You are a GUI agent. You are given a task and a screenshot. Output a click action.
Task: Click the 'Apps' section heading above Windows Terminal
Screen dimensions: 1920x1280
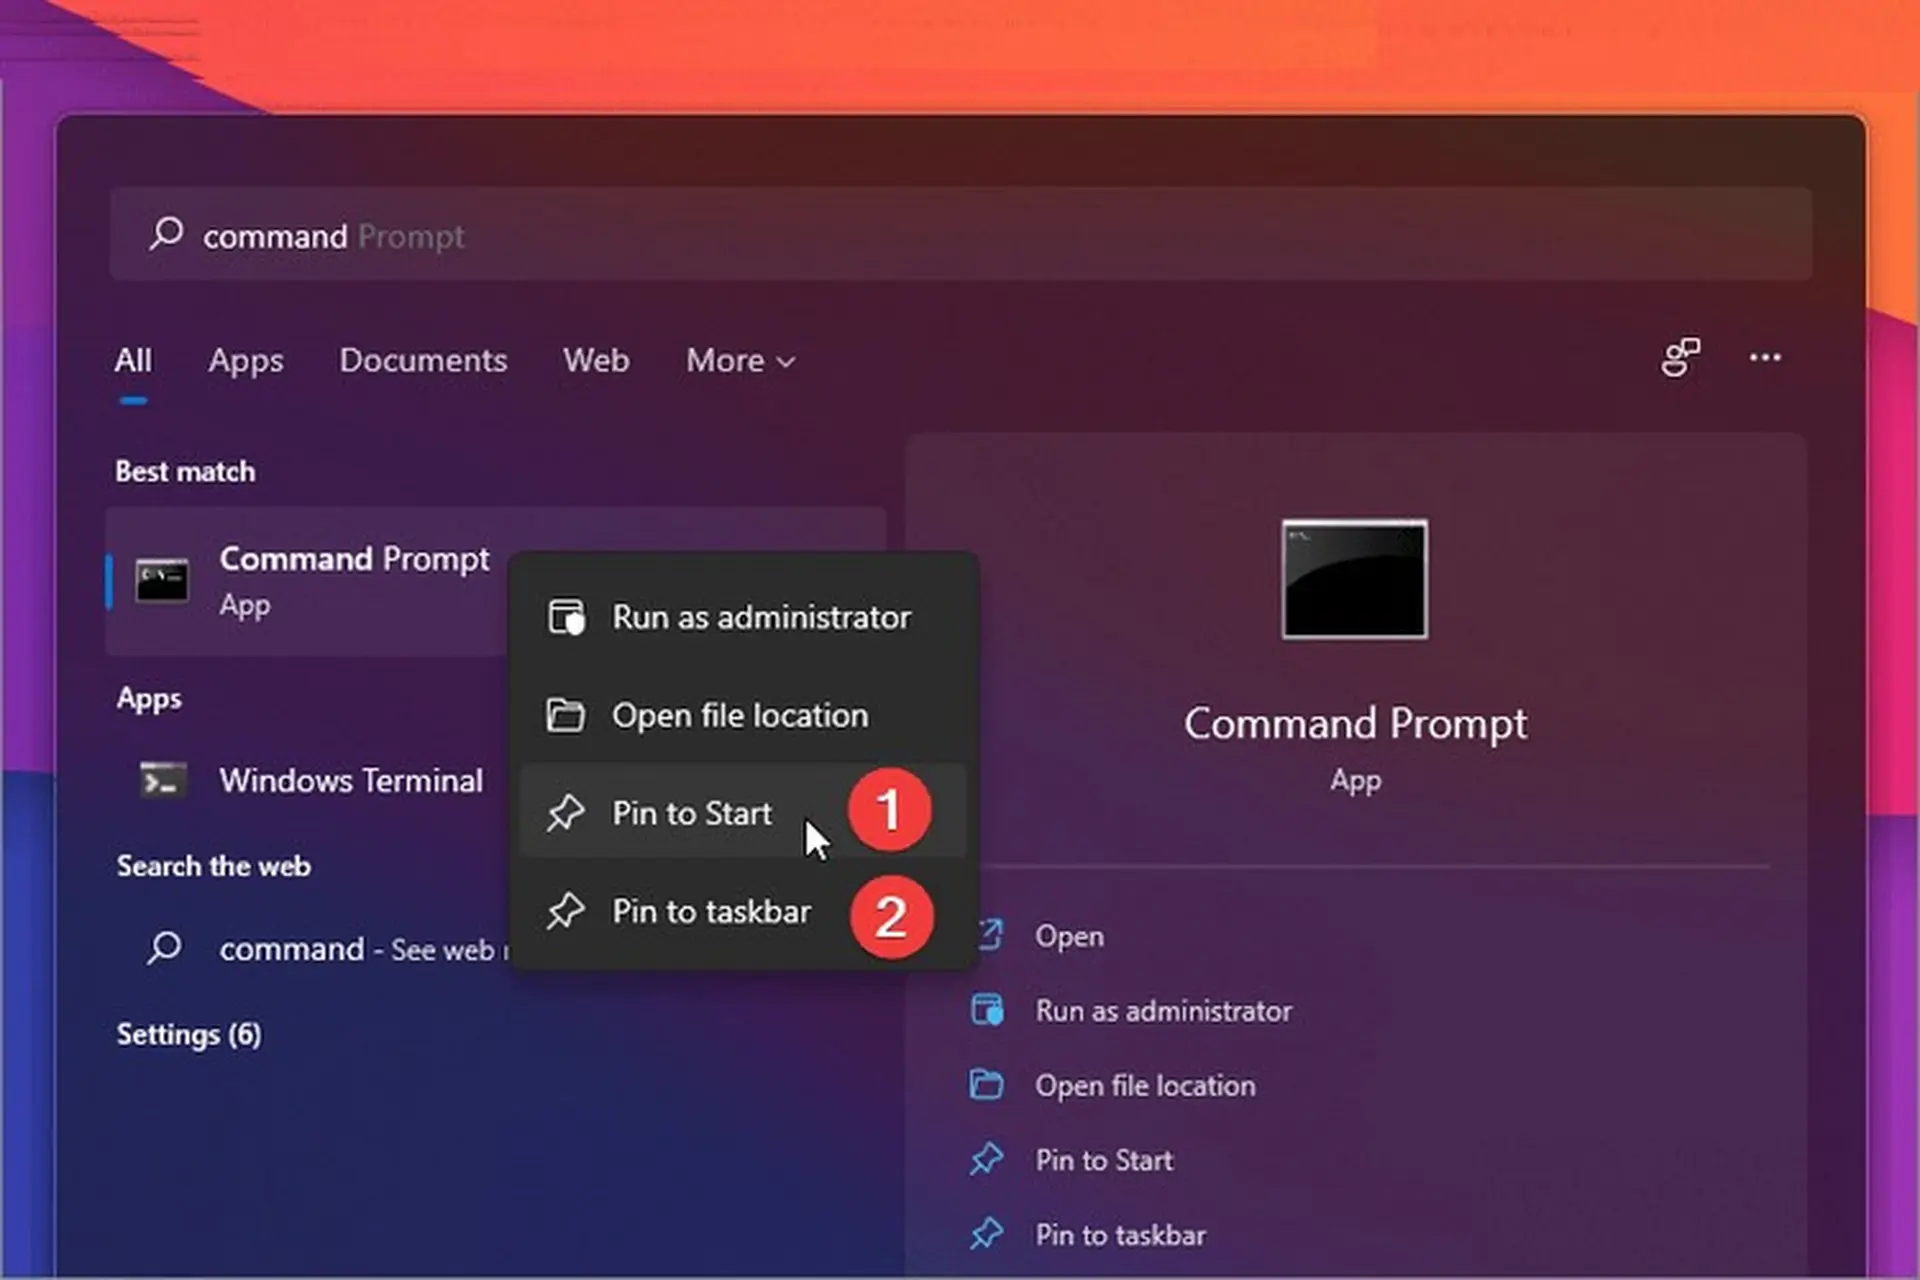(x=149, y=698)
